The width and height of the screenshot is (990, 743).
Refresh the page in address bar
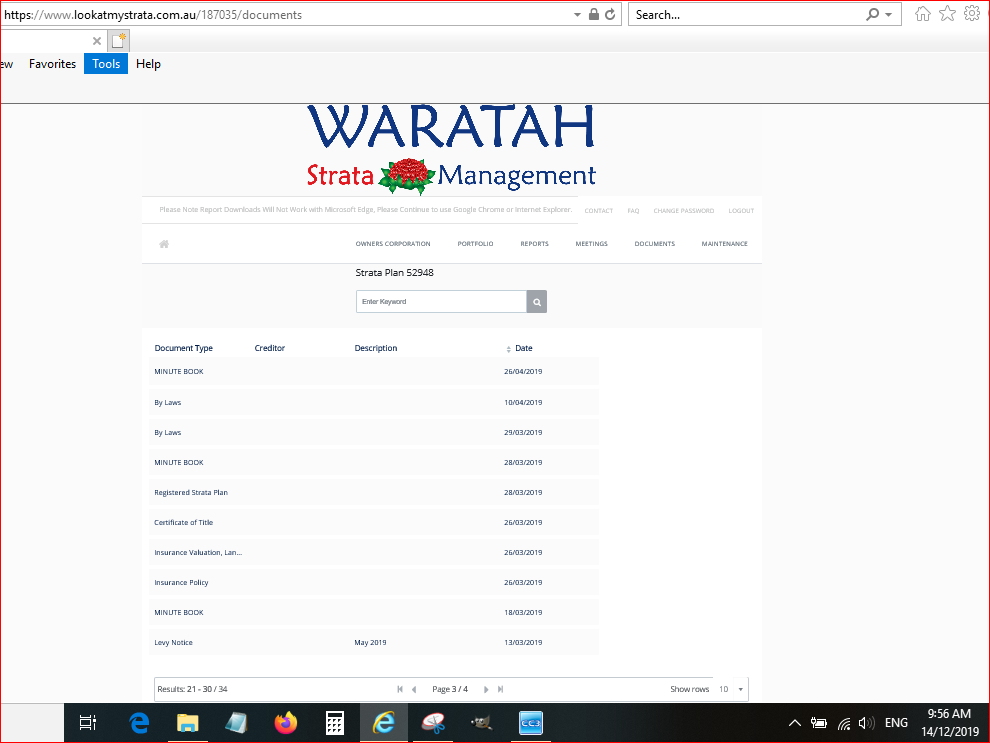(612, 15)
